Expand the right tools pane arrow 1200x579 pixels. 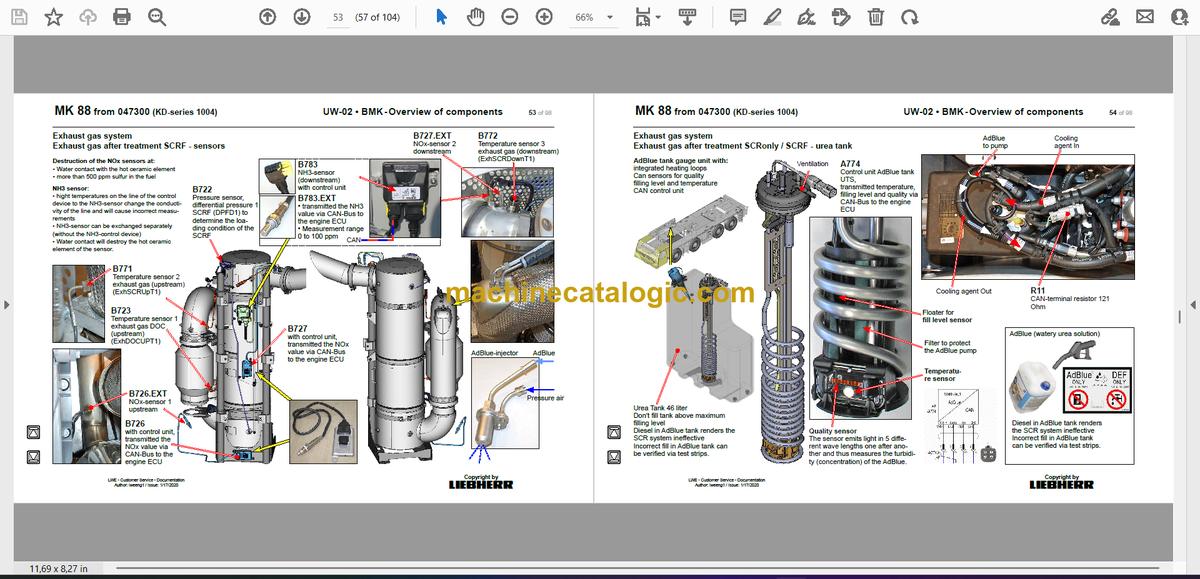(x=1194, y=305)
